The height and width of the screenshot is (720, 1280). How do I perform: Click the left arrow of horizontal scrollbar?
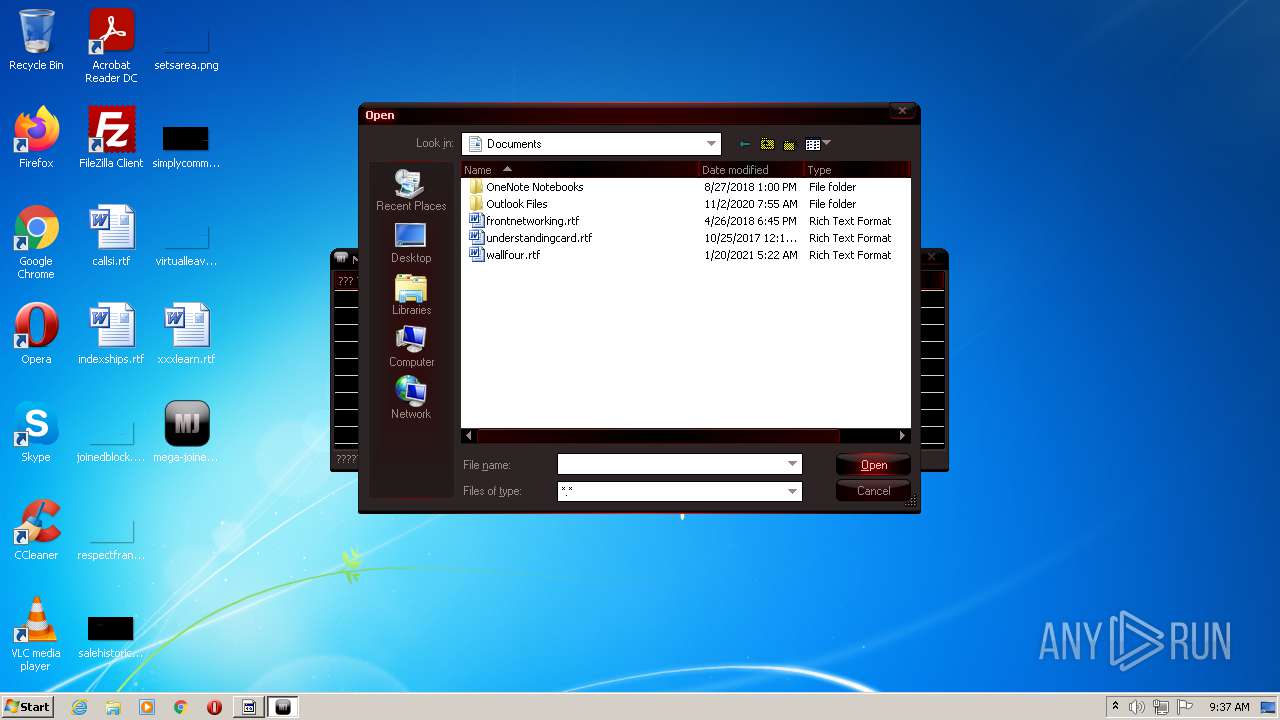469,436
